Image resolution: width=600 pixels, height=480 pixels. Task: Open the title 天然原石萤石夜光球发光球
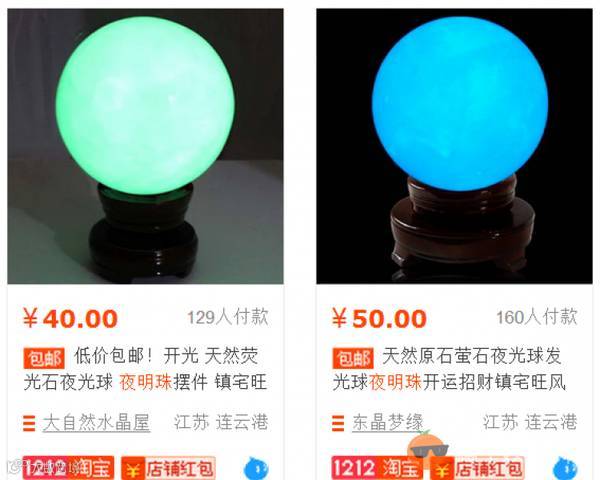(449, 369)
